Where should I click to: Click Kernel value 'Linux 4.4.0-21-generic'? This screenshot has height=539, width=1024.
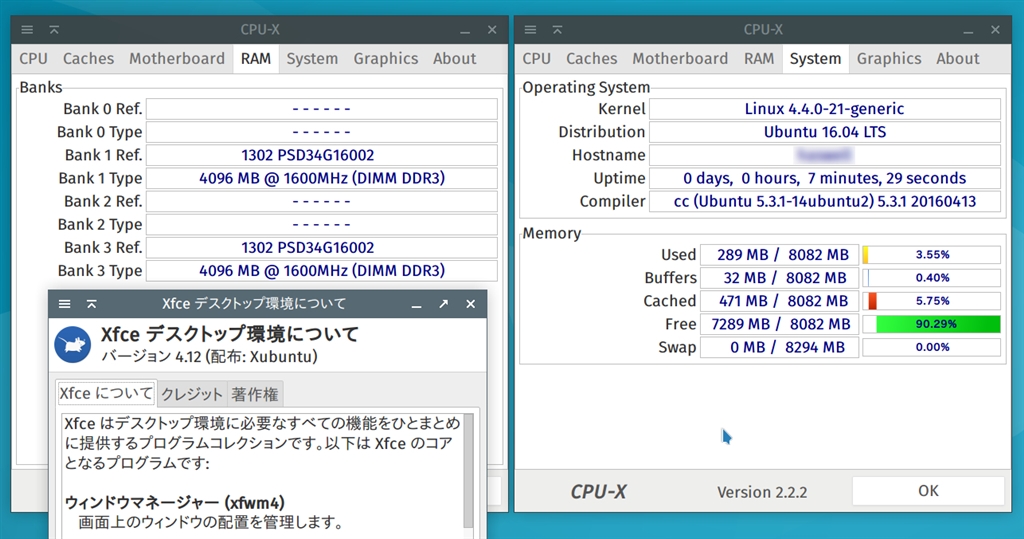click(825, 109)
